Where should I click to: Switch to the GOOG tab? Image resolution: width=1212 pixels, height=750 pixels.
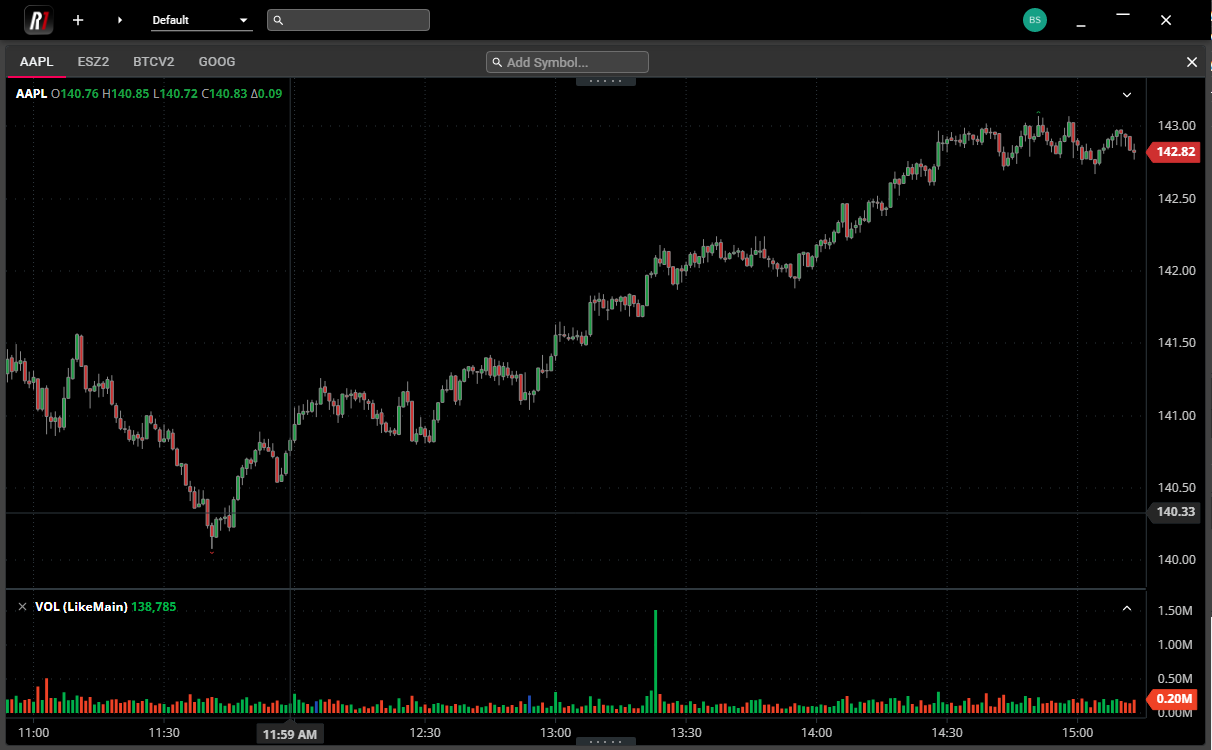(217, 62)
